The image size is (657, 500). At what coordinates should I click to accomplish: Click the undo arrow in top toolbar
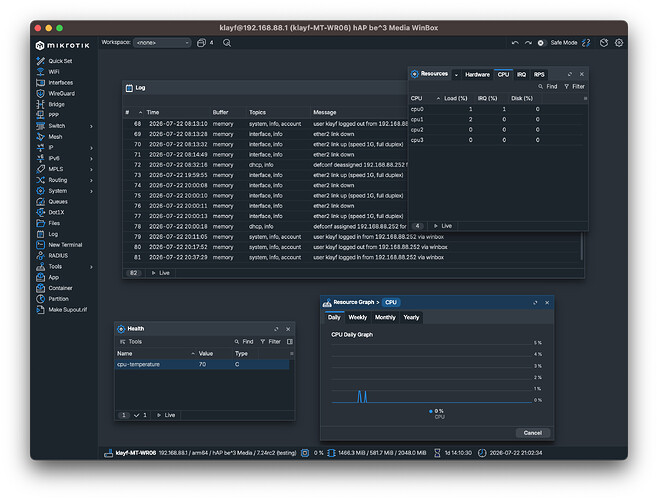(515, 43)
